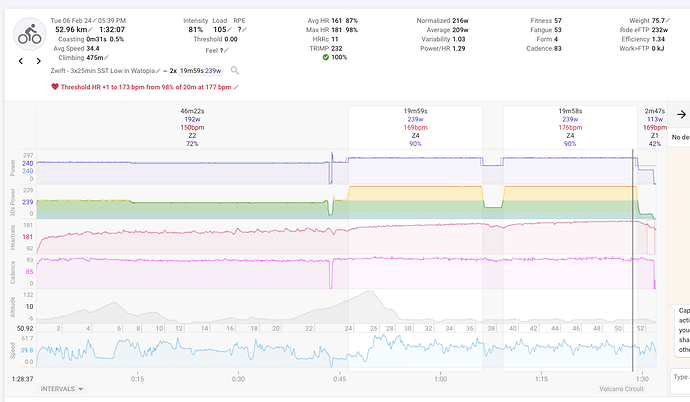Image resolution: width=690 pixels, height=402 pixels.
Task: Click the Power chart axis label
Action: 12,168
